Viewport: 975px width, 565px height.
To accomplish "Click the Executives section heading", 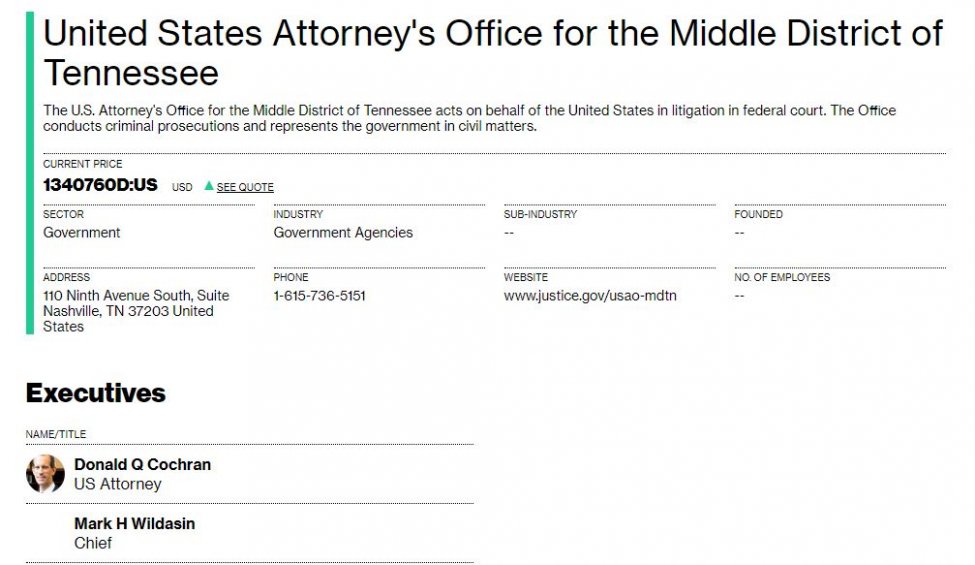I will coord(96,393).
